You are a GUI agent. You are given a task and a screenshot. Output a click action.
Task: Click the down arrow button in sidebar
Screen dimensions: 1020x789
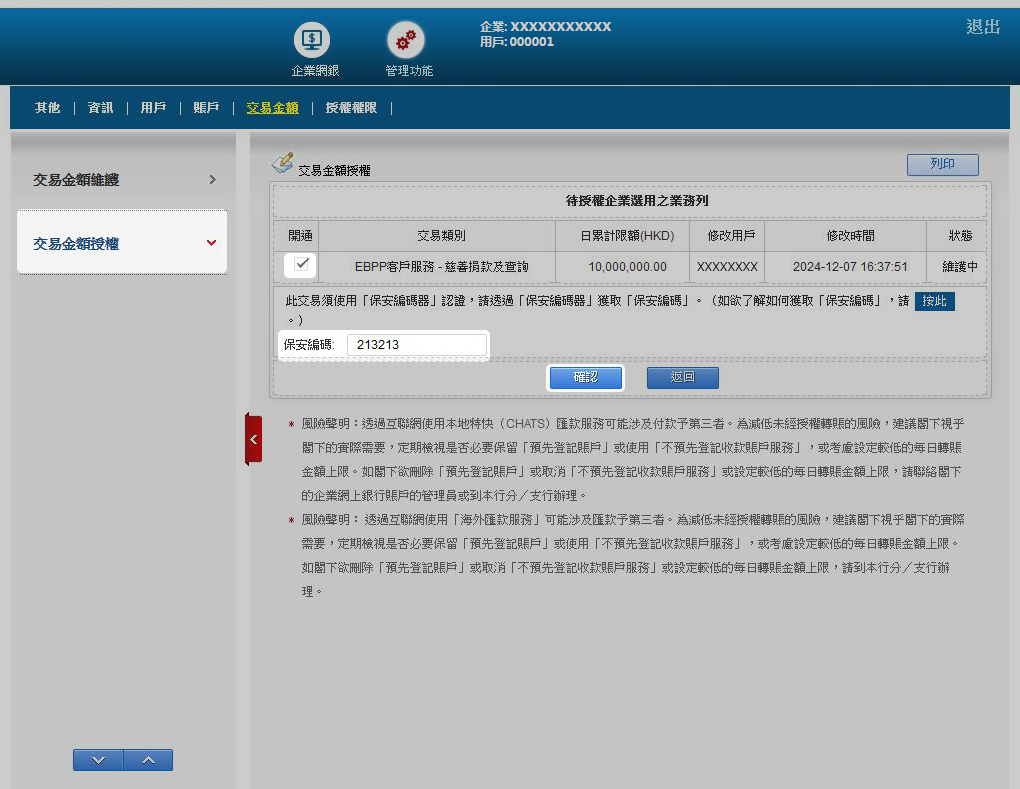click(98, 760)
